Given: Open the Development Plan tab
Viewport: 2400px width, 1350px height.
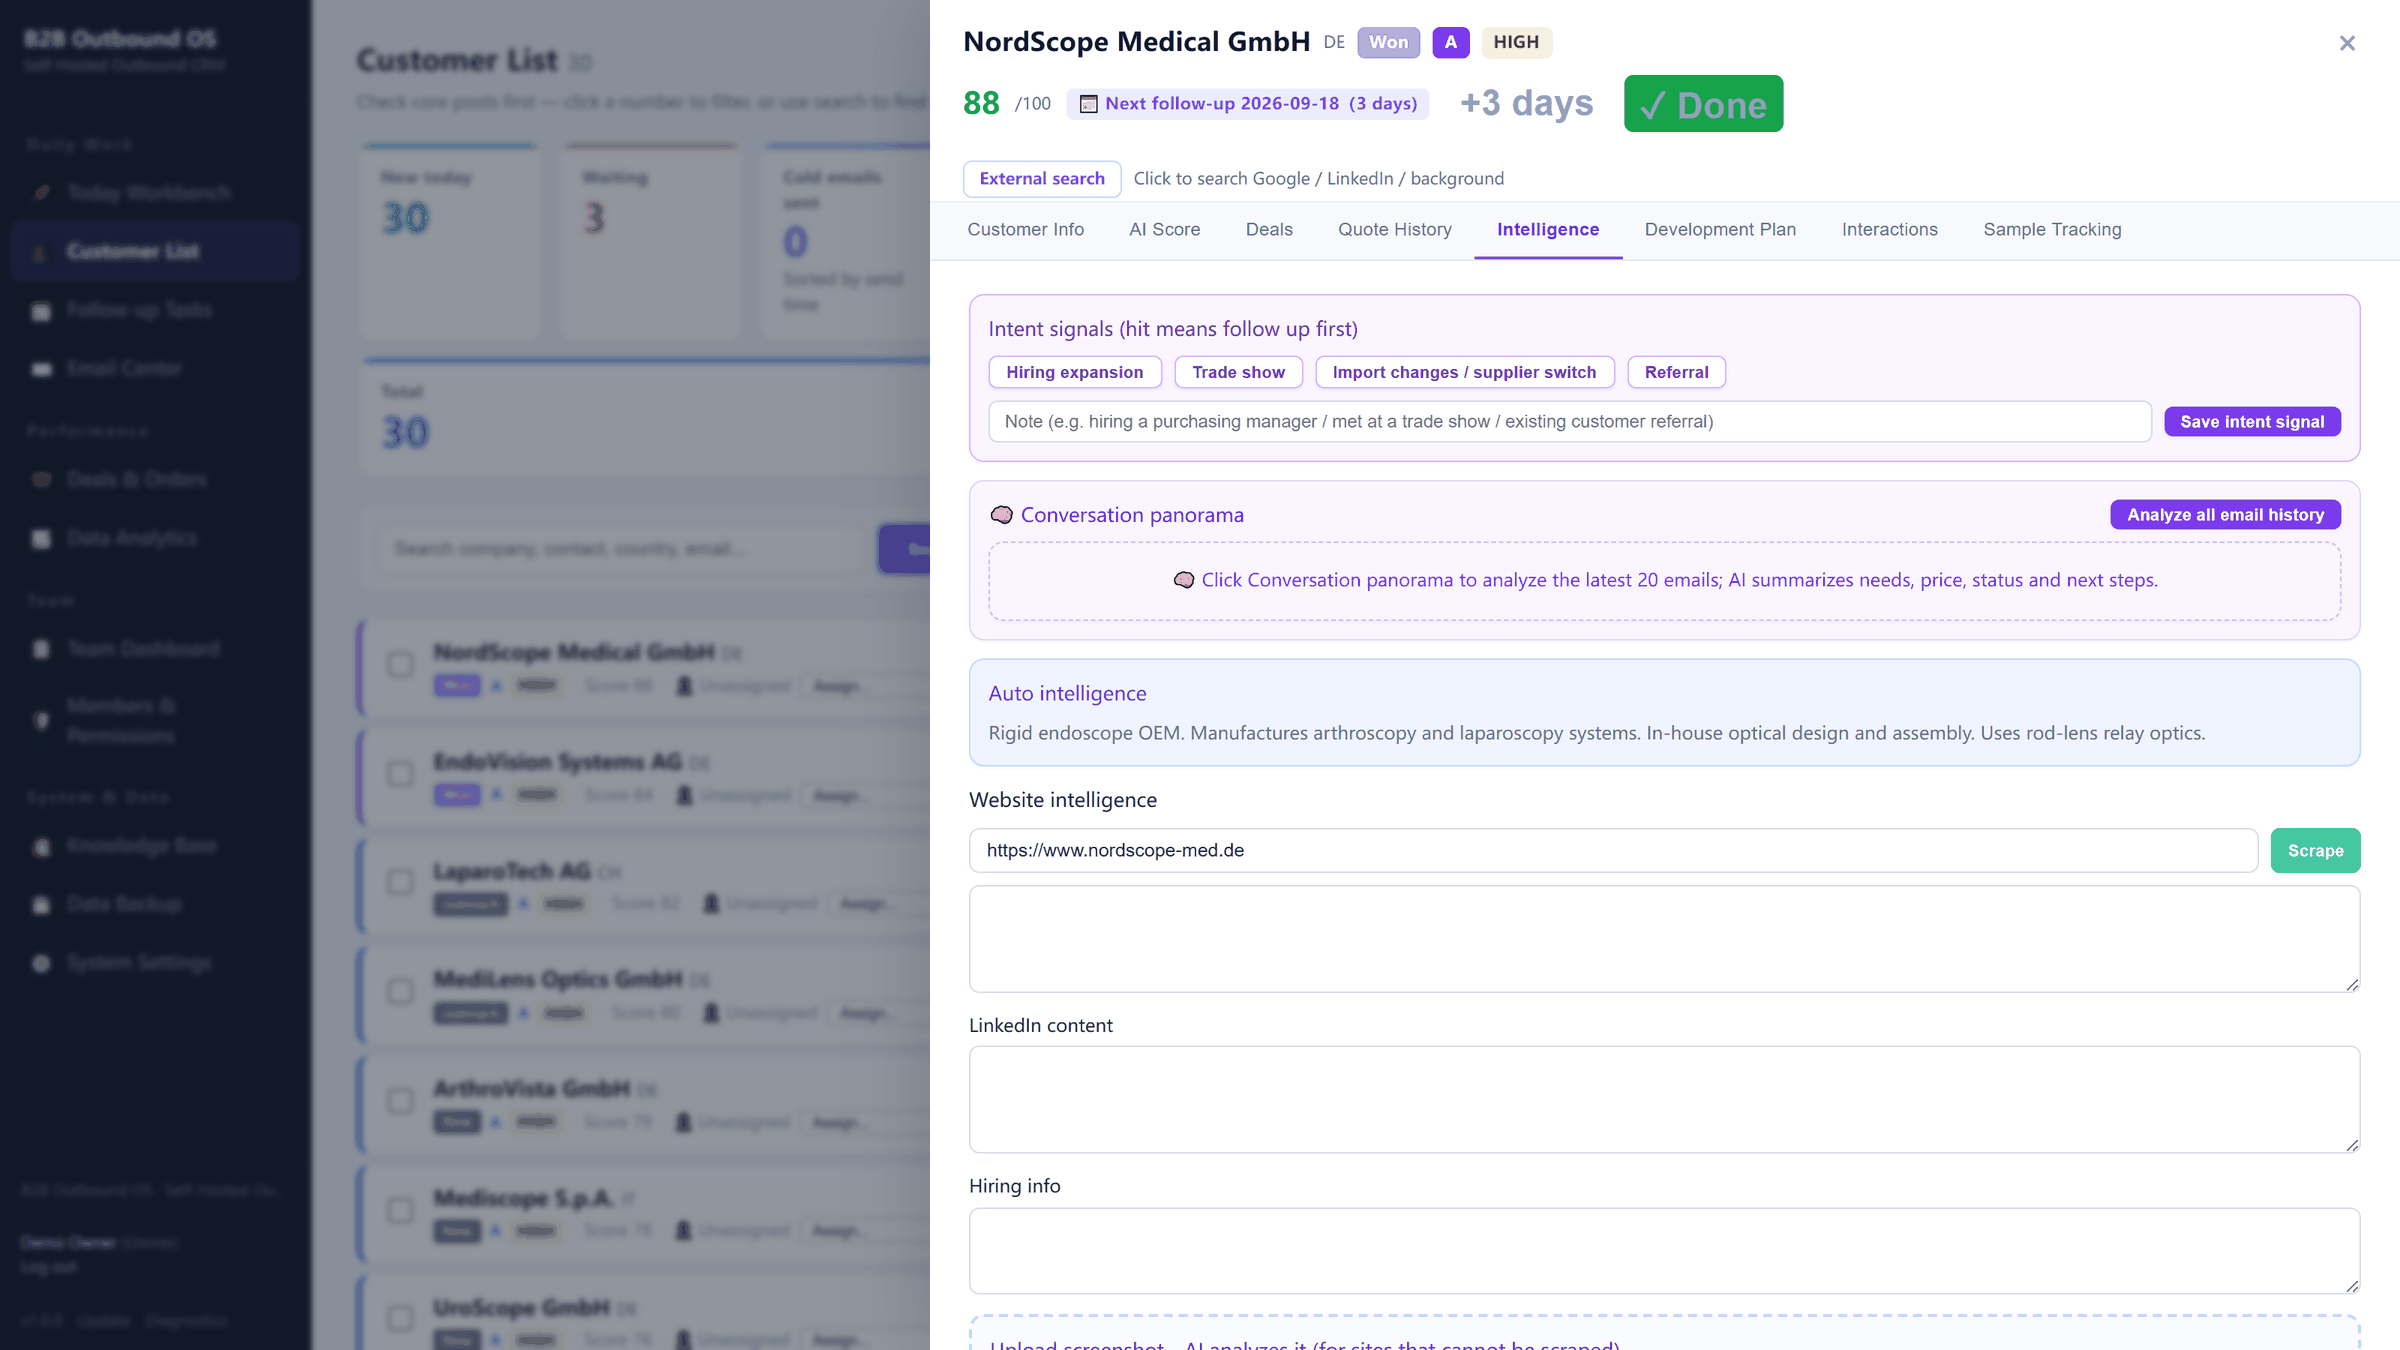Looking at the screenshot, I should 1720,229.
